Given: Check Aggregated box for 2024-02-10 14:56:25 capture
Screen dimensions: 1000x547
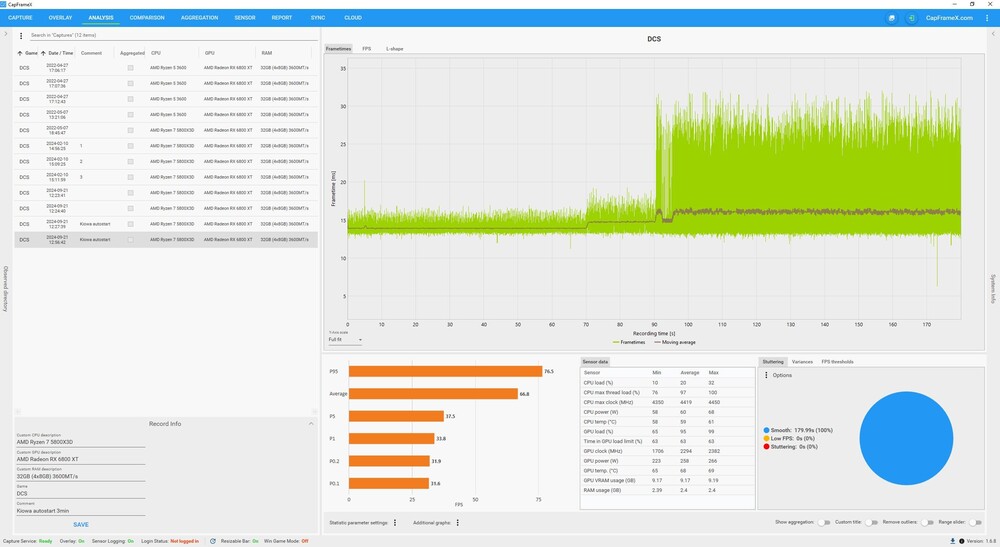Looking at the screenshot, I should tap(131, 146).
